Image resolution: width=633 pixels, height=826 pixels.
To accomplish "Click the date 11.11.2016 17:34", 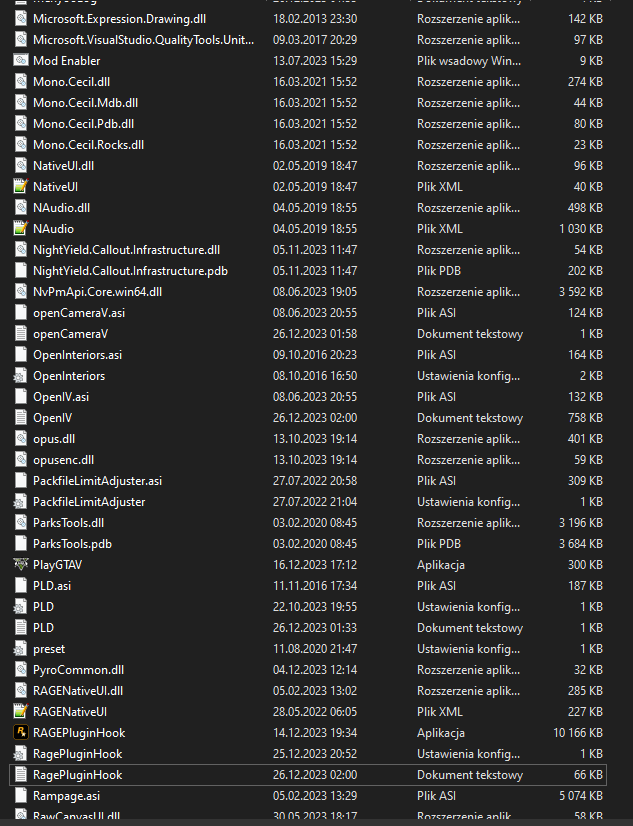I will 314,586.
